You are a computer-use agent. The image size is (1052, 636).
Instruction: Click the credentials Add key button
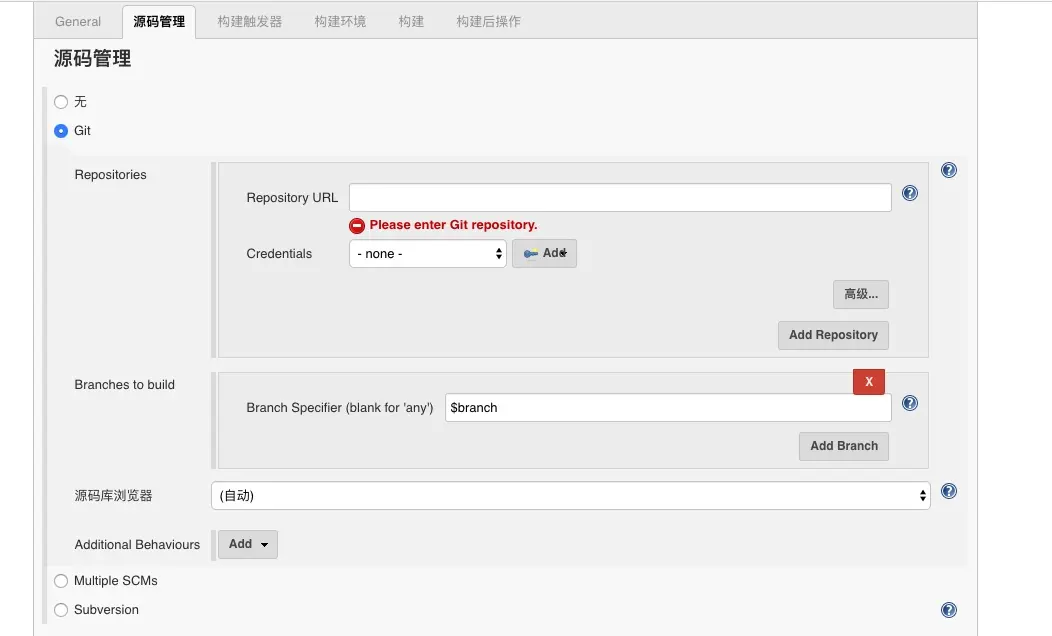coord(544,254)
